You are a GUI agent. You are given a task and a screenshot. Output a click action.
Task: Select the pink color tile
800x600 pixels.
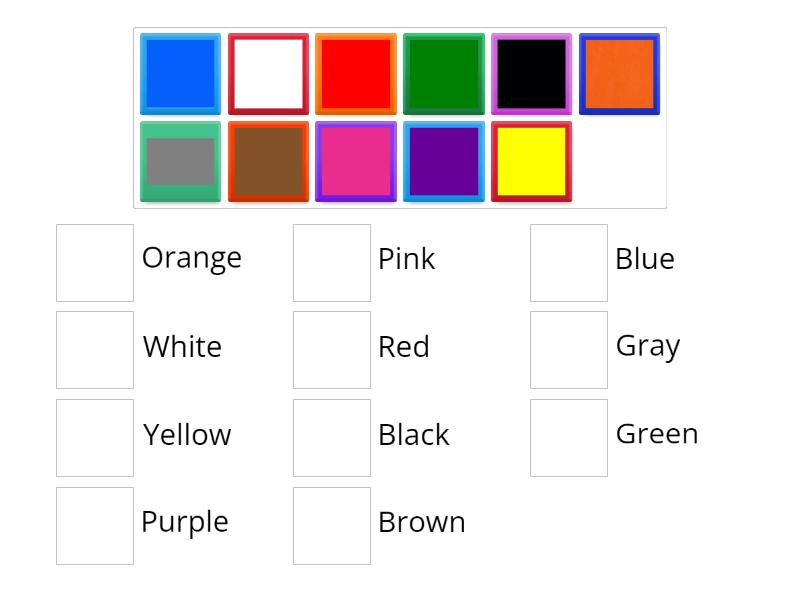click(356, 161)
